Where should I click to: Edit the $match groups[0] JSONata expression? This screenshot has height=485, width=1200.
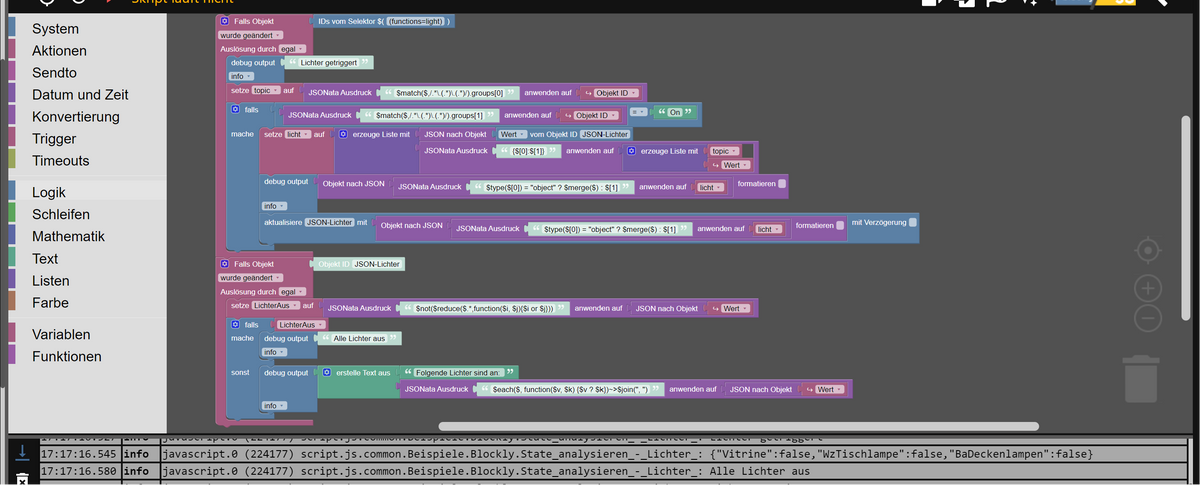[x=452, y=93]
